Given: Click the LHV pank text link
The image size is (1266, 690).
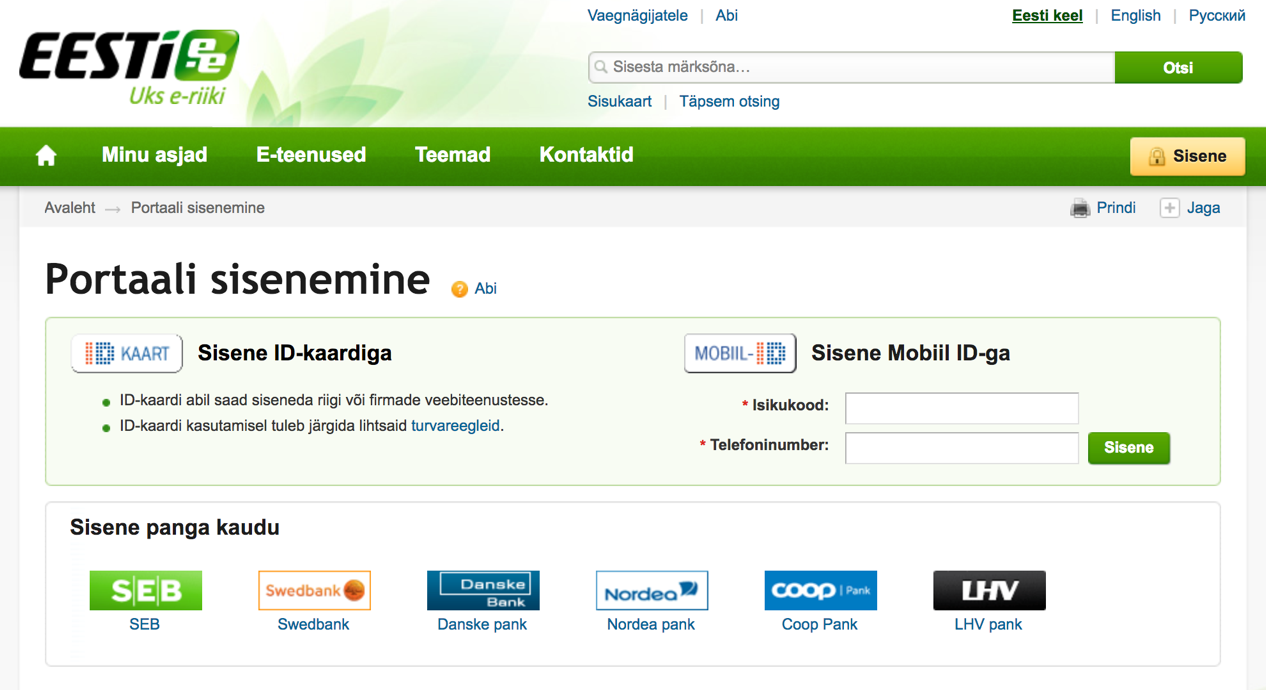Looking at the screenshot, I should (x=988, y=625).
